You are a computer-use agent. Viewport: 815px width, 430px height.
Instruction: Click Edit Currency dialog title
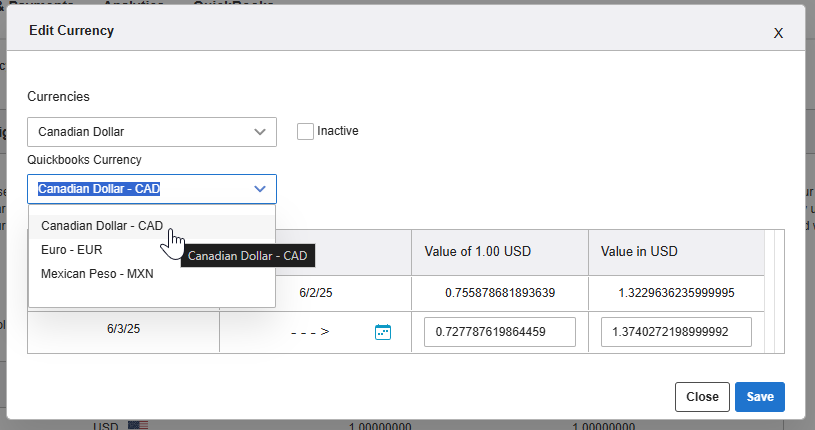pyautogui.click(x=71, y=31)
